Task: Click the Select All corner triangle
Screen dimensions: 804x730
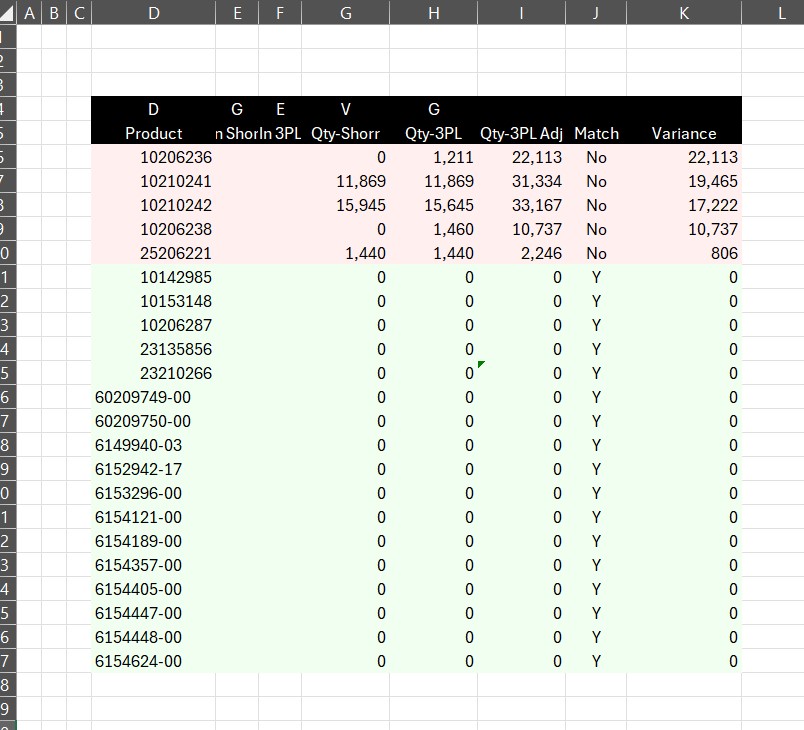Action: (8, 12)
